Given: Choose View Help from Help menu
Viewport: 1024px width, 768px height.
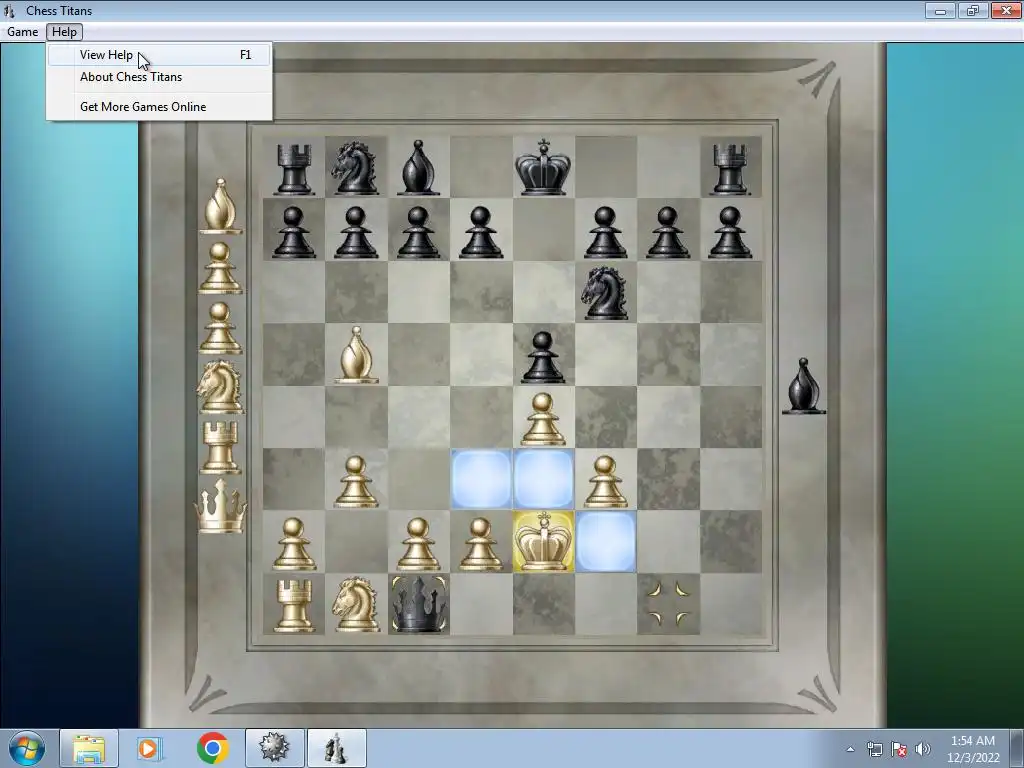Looking at the screenshot, I should point(159,55).
